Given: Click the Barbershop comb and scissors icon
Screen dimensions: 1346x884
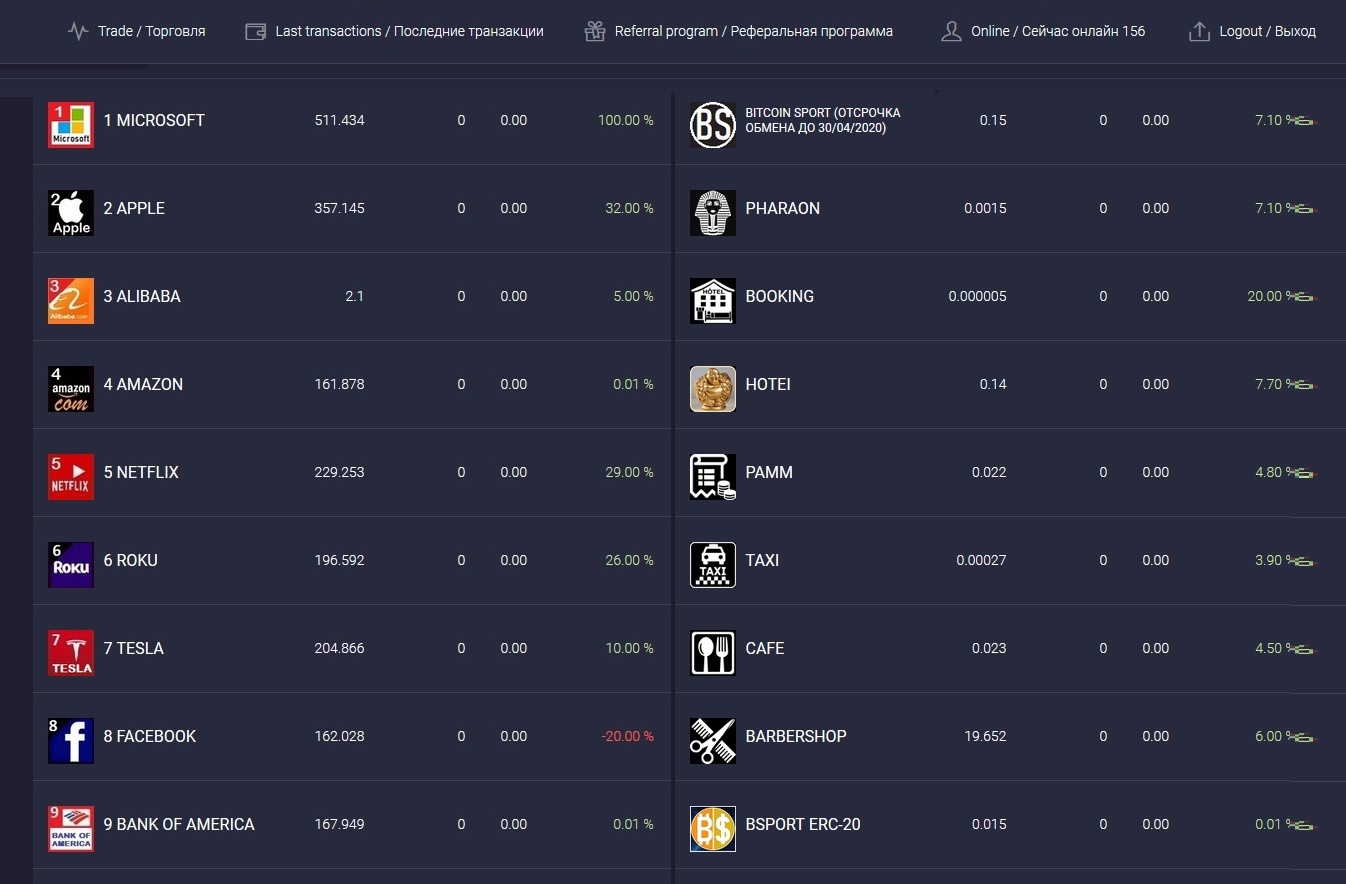Looking at the screenshot, I should 713,741.
